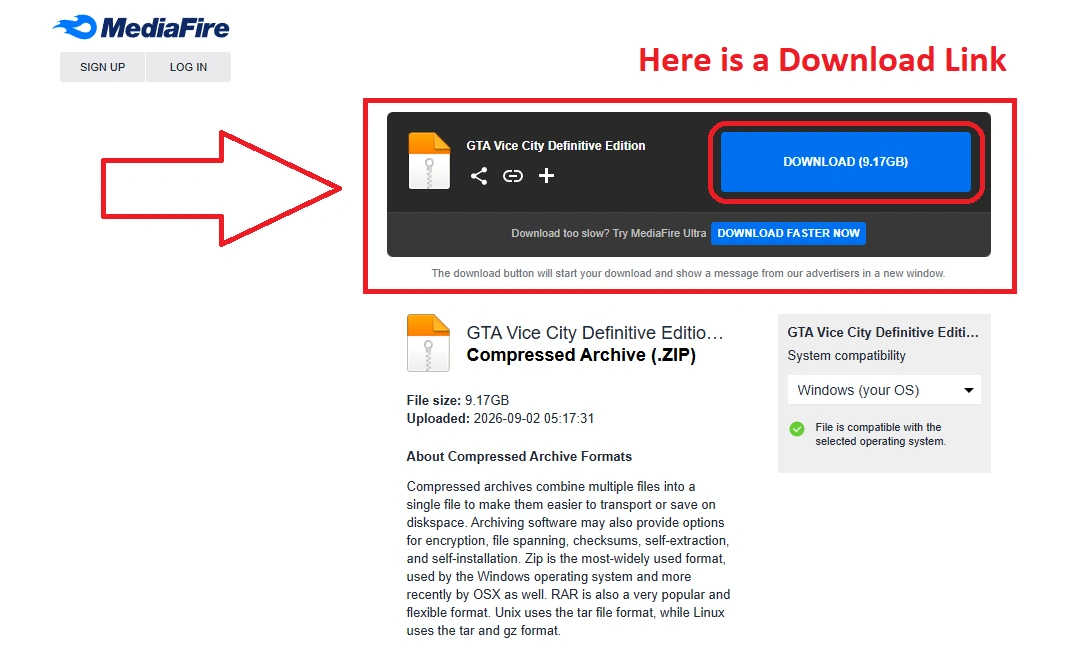The height and width of the screenshot is (658, 1069).
Task: Click GTA Vice City Definitive Edition title in download bar
Action: (x=556, y=146)
